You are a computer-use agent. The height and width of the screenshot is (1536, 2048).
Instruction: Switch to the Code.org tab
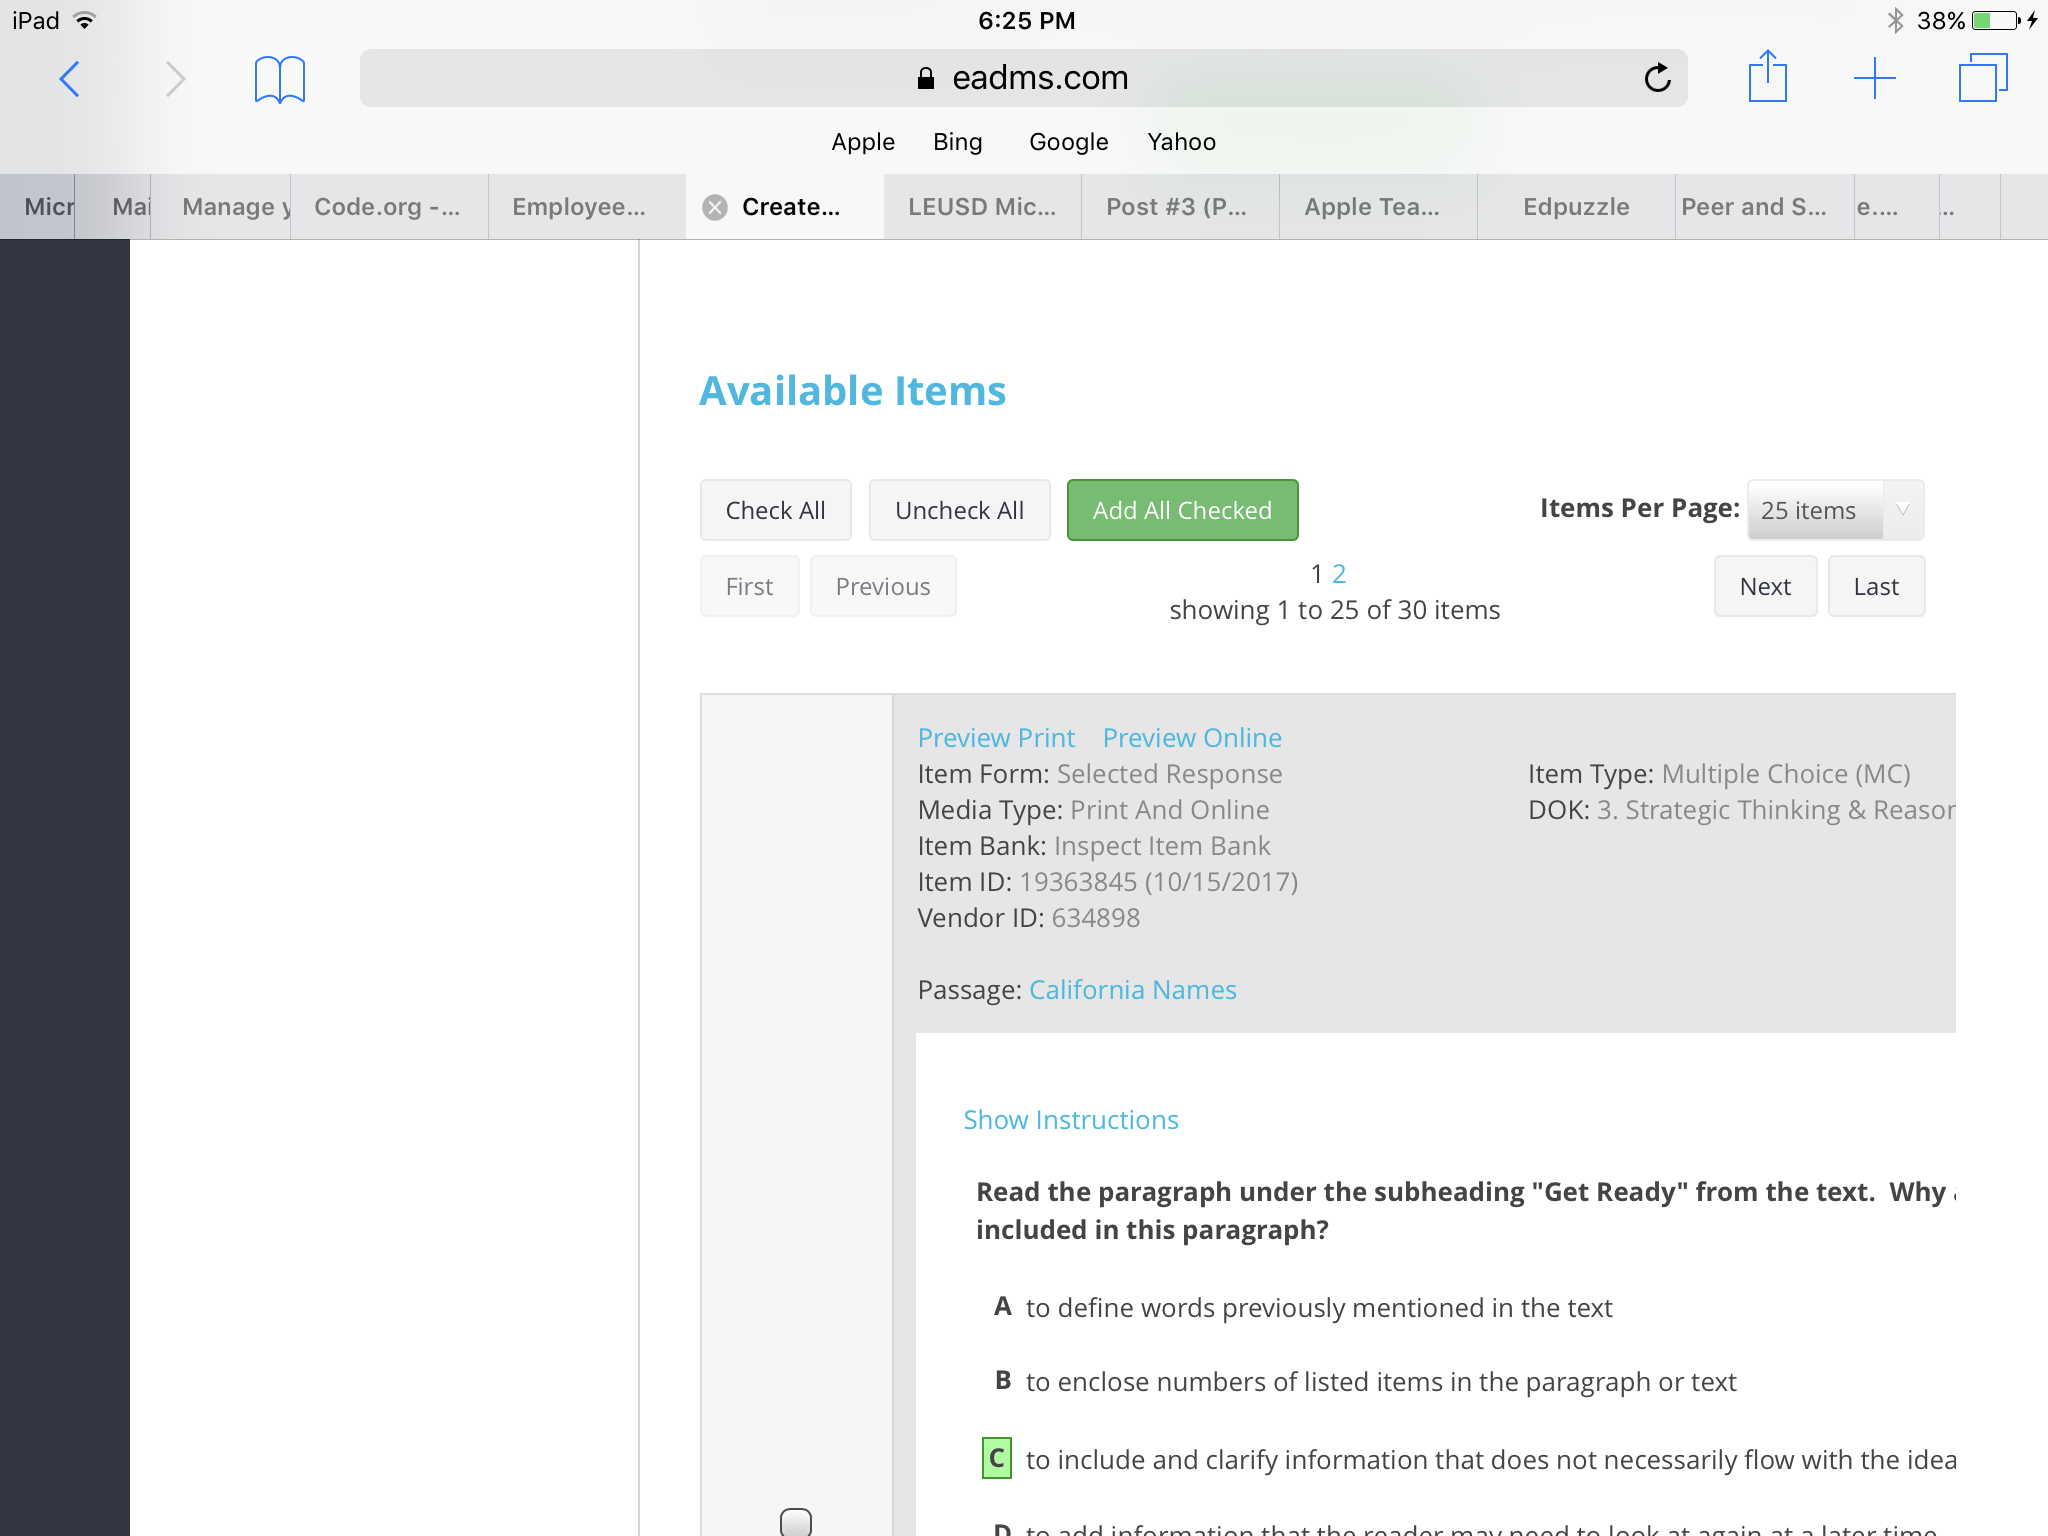387,207
